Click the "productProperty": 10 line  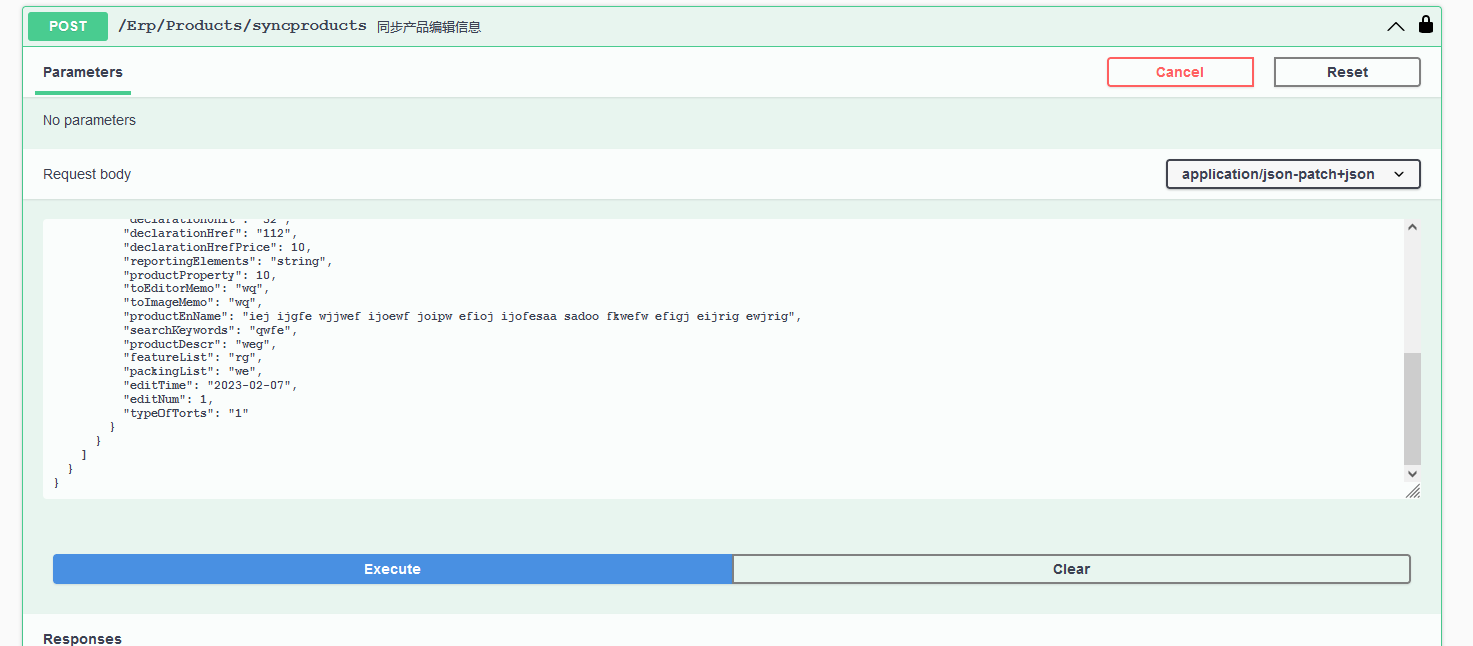tap(199, 275)
